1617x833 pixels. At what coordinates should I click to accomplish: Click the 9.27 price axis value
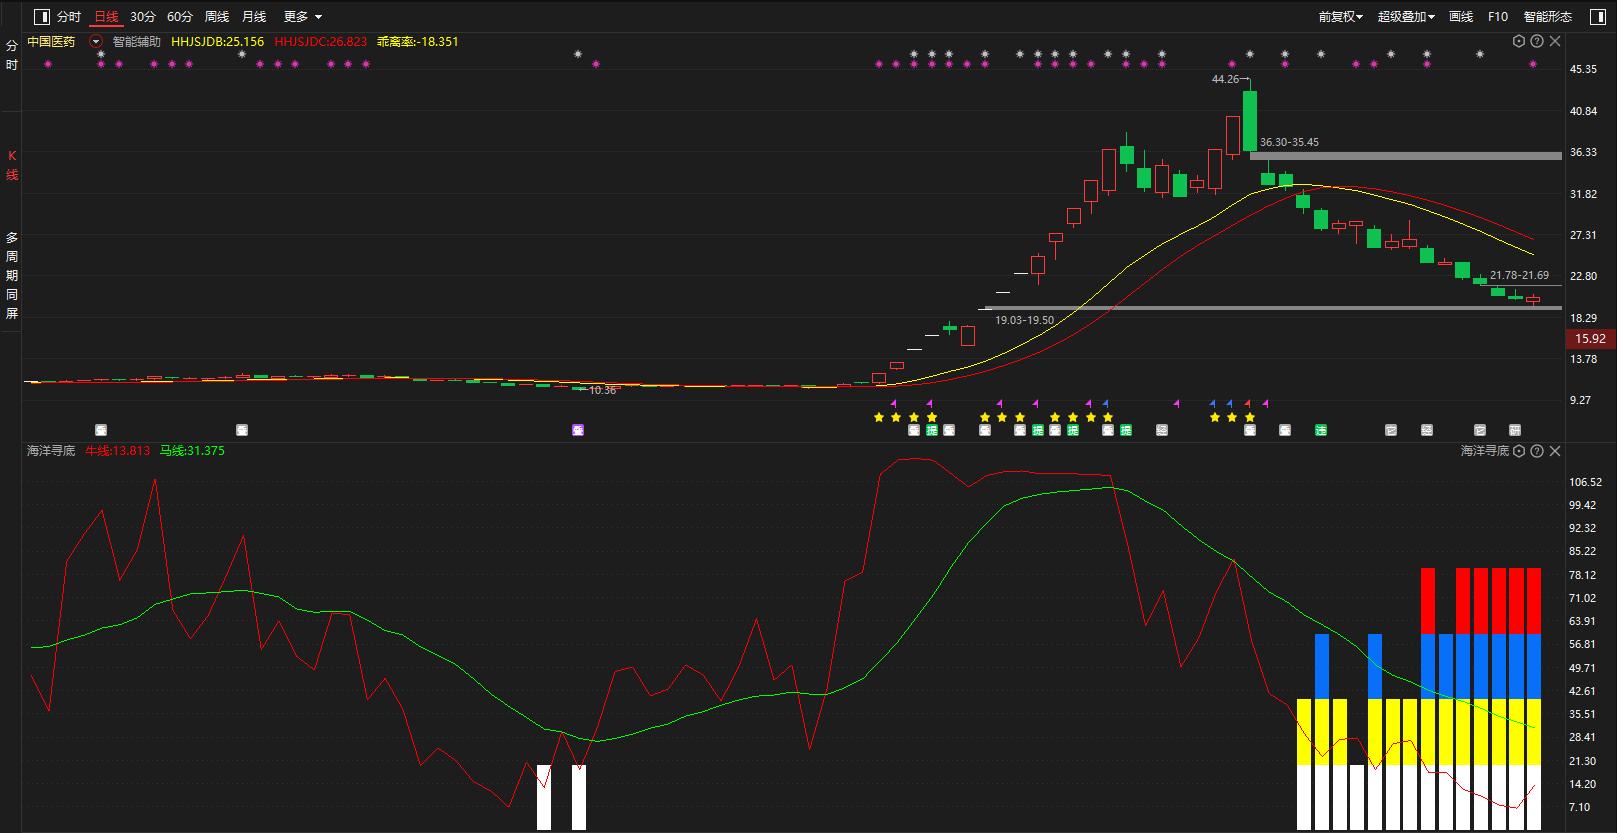coord(1581,400)
